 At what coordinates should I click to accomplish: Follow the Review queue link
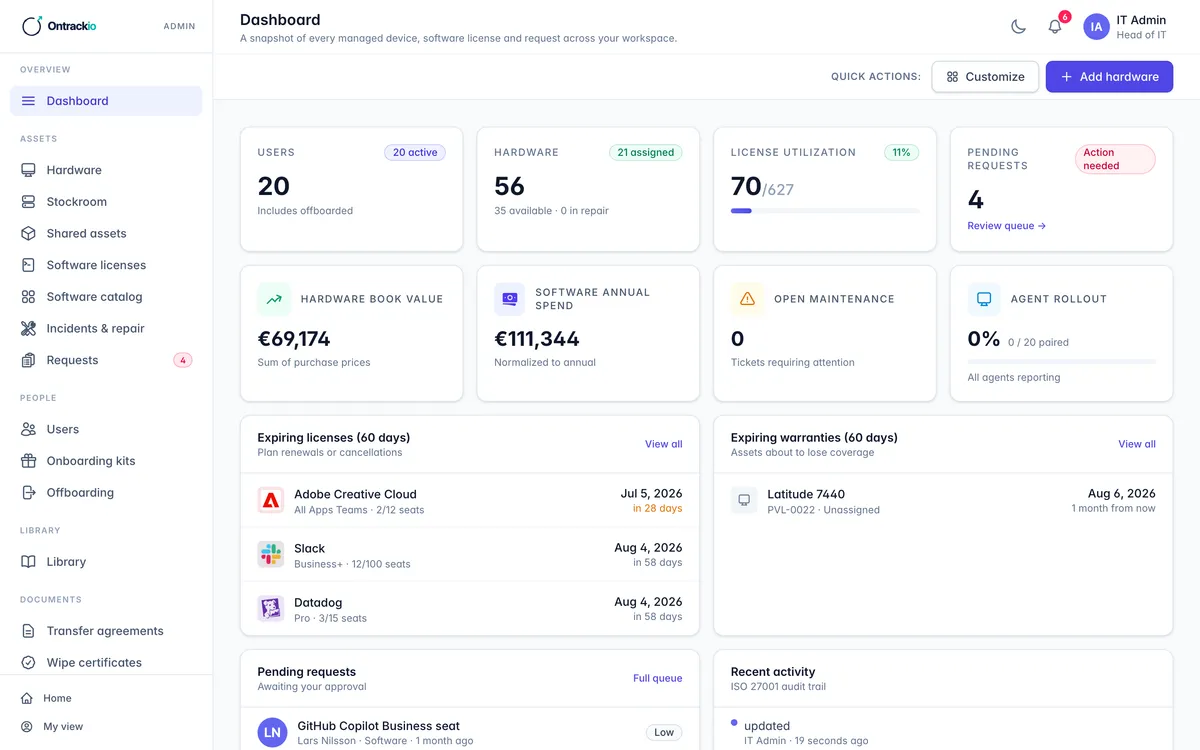click(1006, 226)
